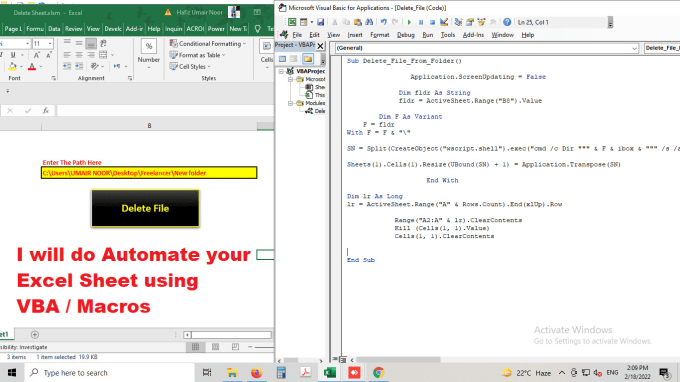680x382 pixels.
Task: Click the Insert Function fx icon
Action: [x=46, y=111]
